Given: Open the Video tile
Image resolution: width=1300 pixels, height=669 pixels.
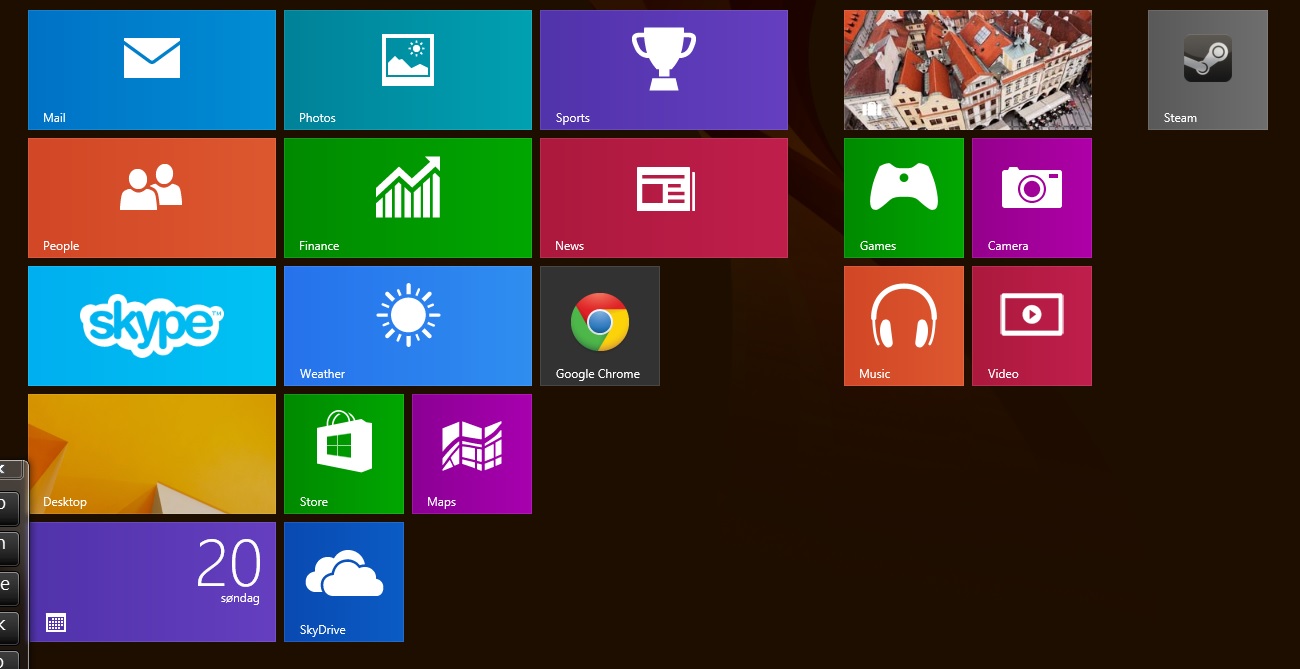Looking at the screenshot, I should tap(1032, 326).
